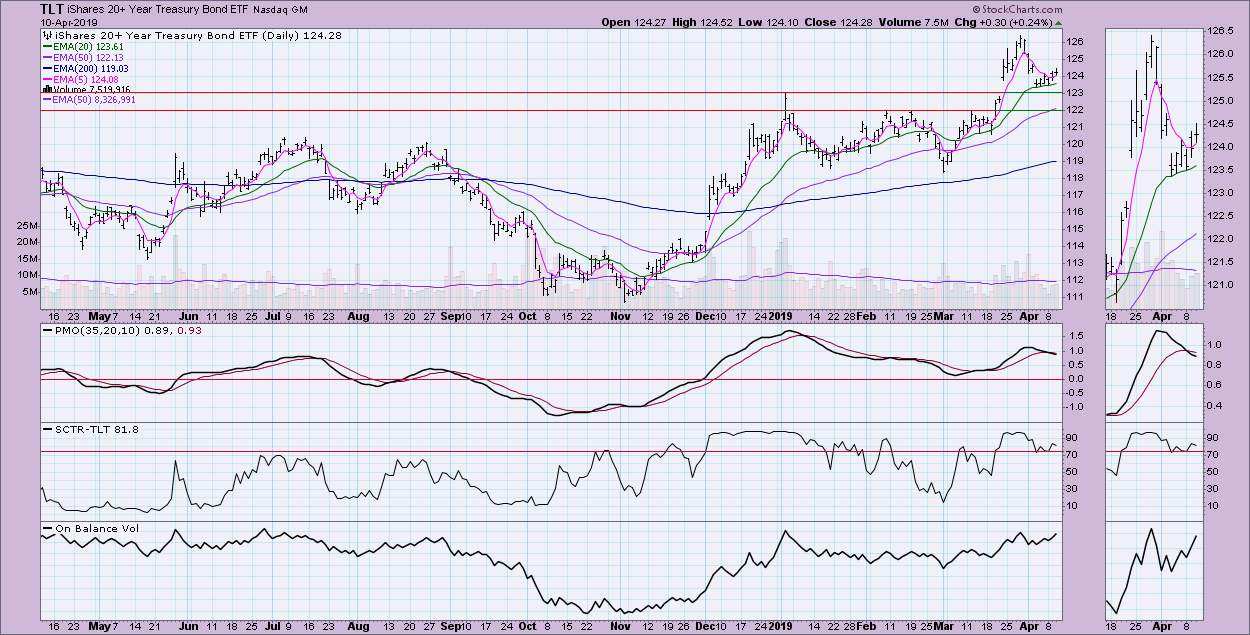Click the TLT ticker symbol in the header
The width and height of the screenshot is (1250, 635).
click(x=53, y=8)
